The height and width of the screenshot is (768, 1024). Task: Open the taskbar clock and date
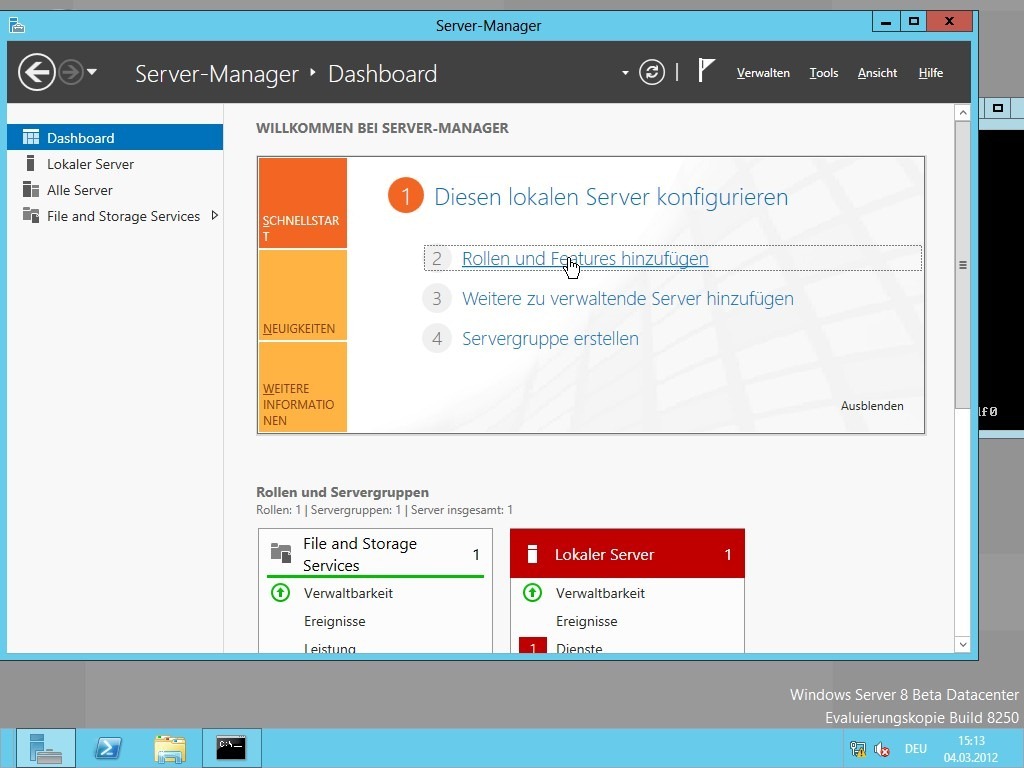tap(971, 749)
